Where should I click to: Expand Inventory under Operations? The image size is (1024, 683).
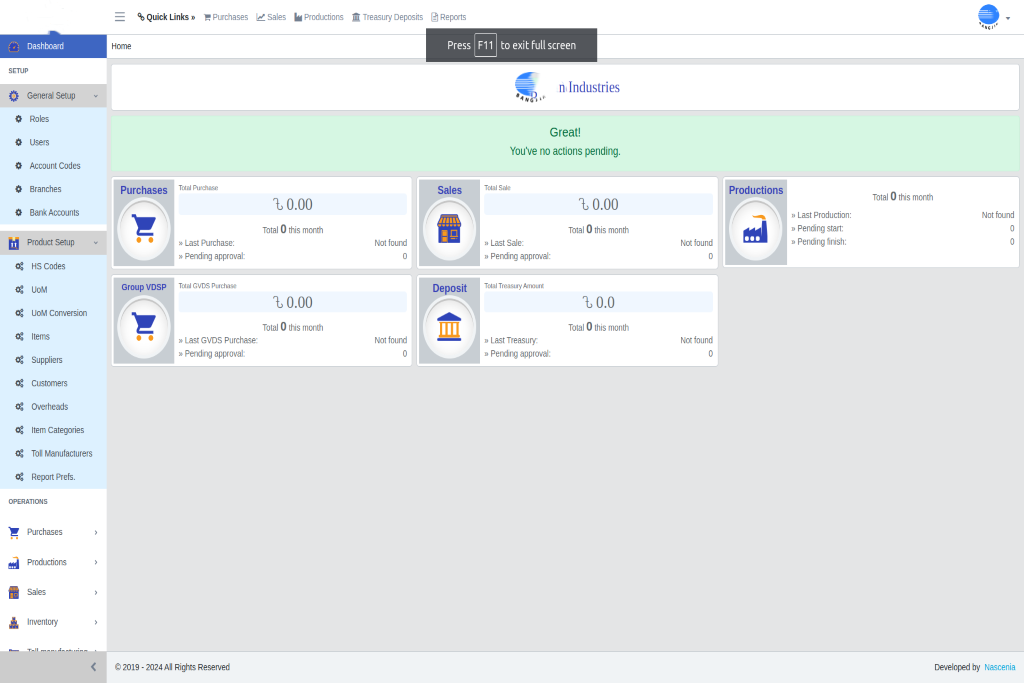[x=53, y=622]
